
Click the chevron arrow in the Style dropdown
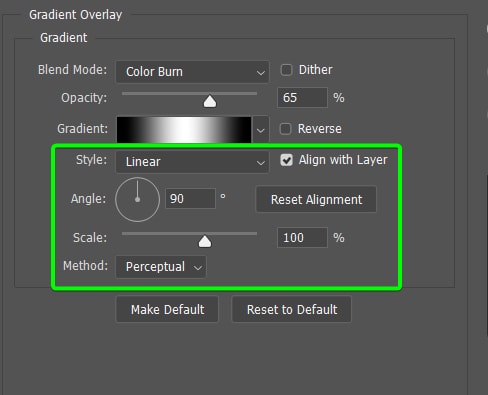click(261, 163)
